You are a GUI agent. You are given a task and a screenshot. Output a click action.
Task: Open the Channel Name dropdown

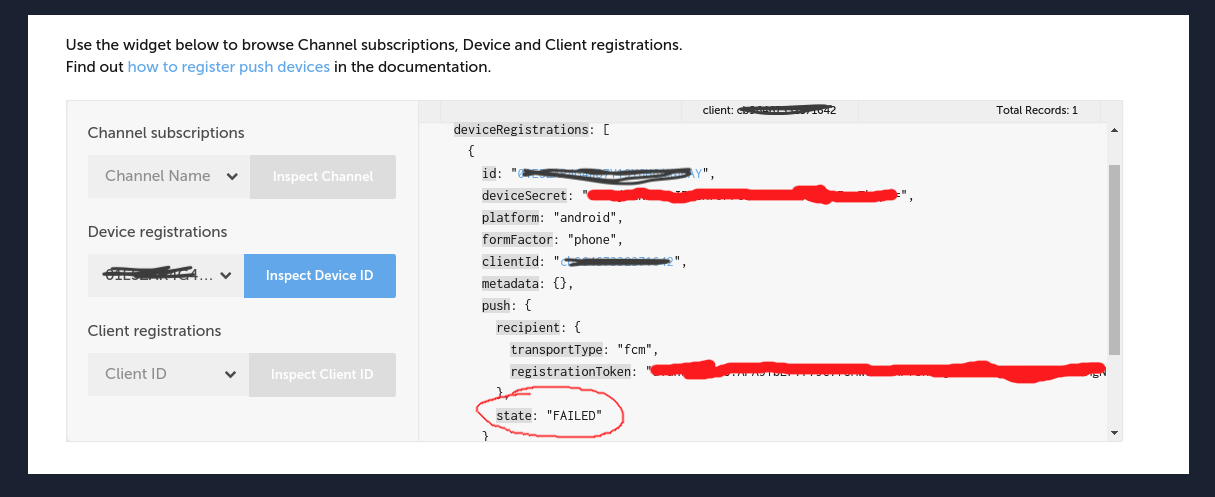pyautogui.click(x=169, y=176)
